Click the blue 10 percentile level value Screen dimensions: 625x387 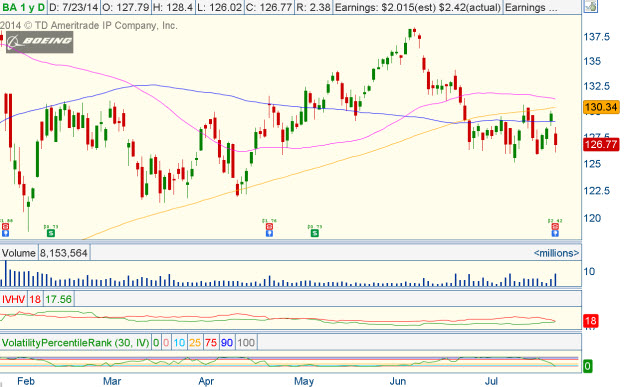tap(179, 343)
